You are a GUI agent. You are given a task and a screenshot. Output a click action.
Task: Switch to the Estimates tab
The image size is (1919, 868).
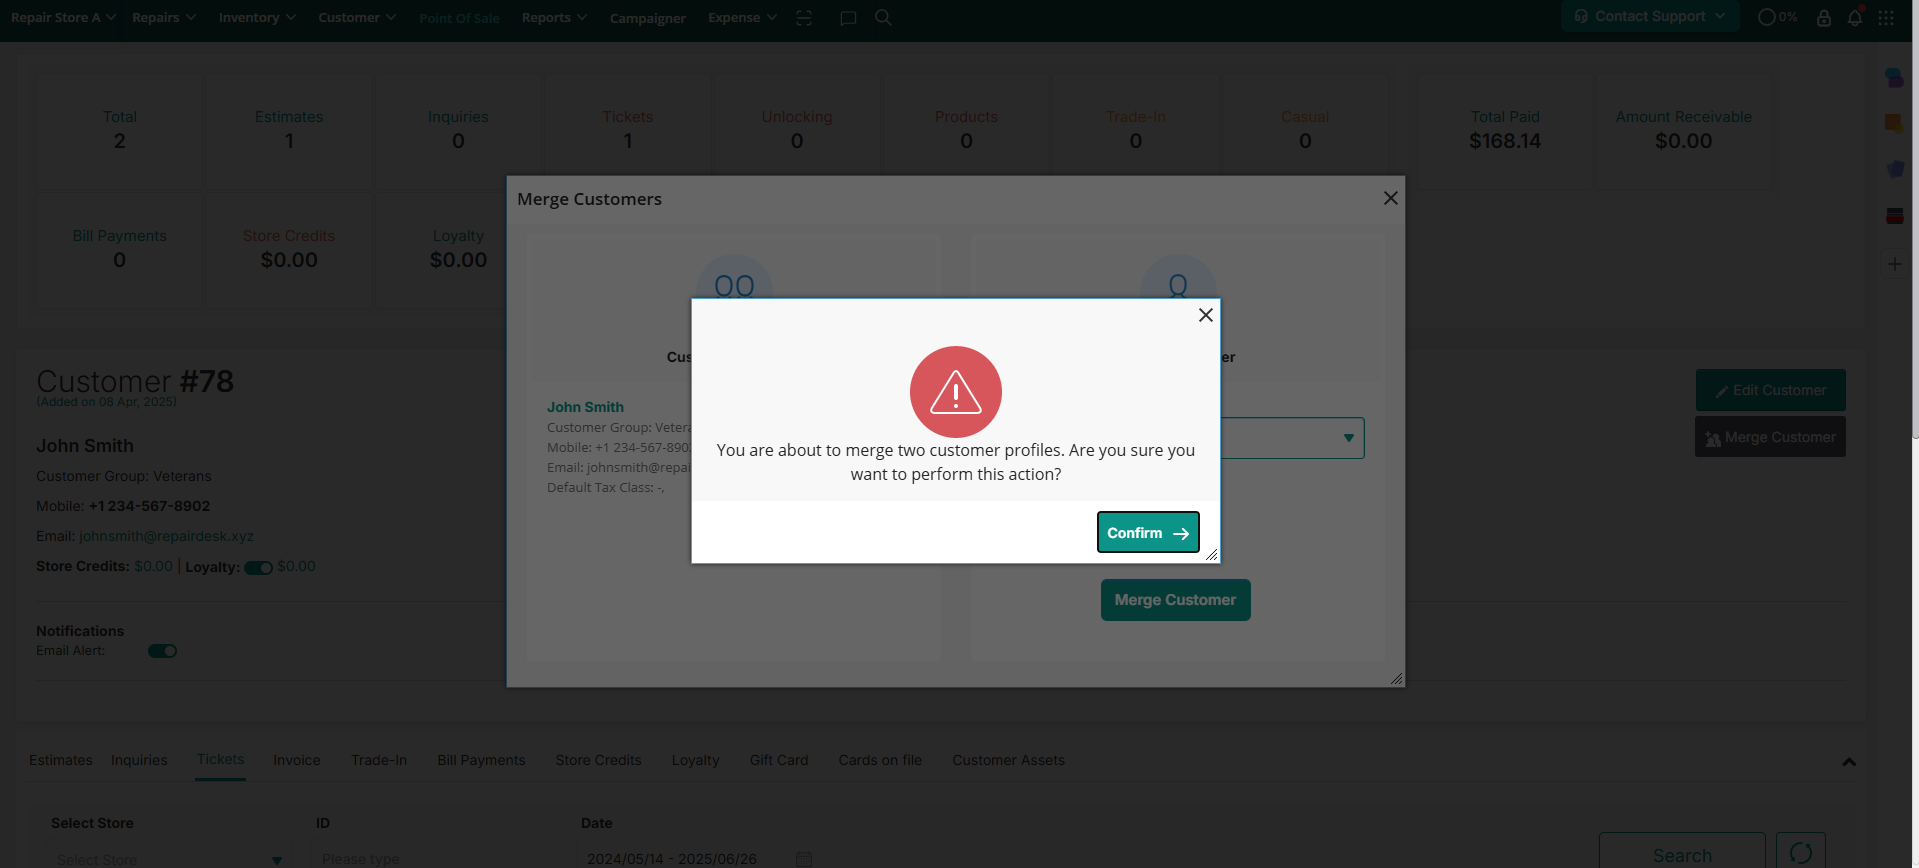pyautogui.click(x=61, y=760)
